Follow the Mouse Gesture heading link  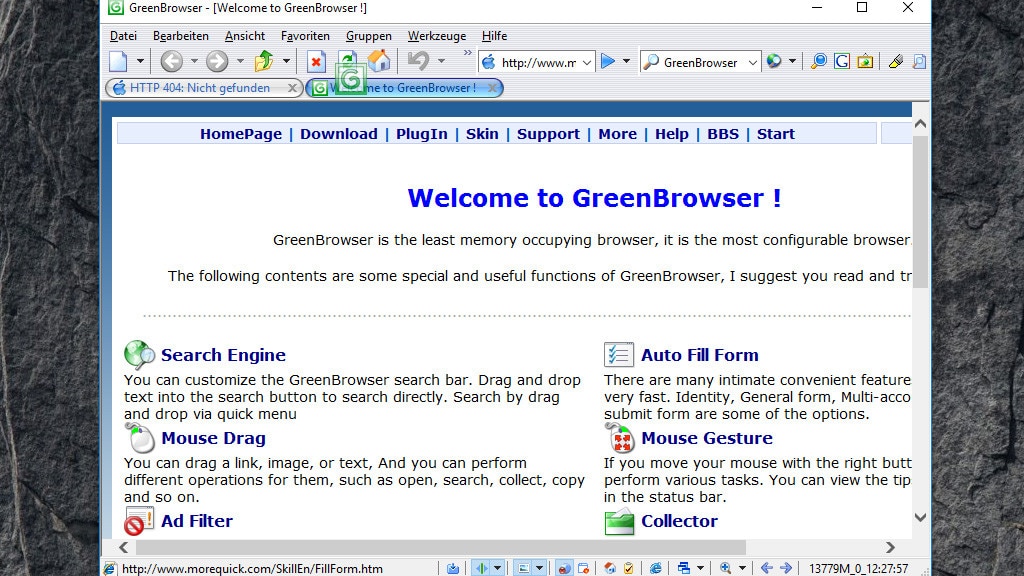[706, 438]
